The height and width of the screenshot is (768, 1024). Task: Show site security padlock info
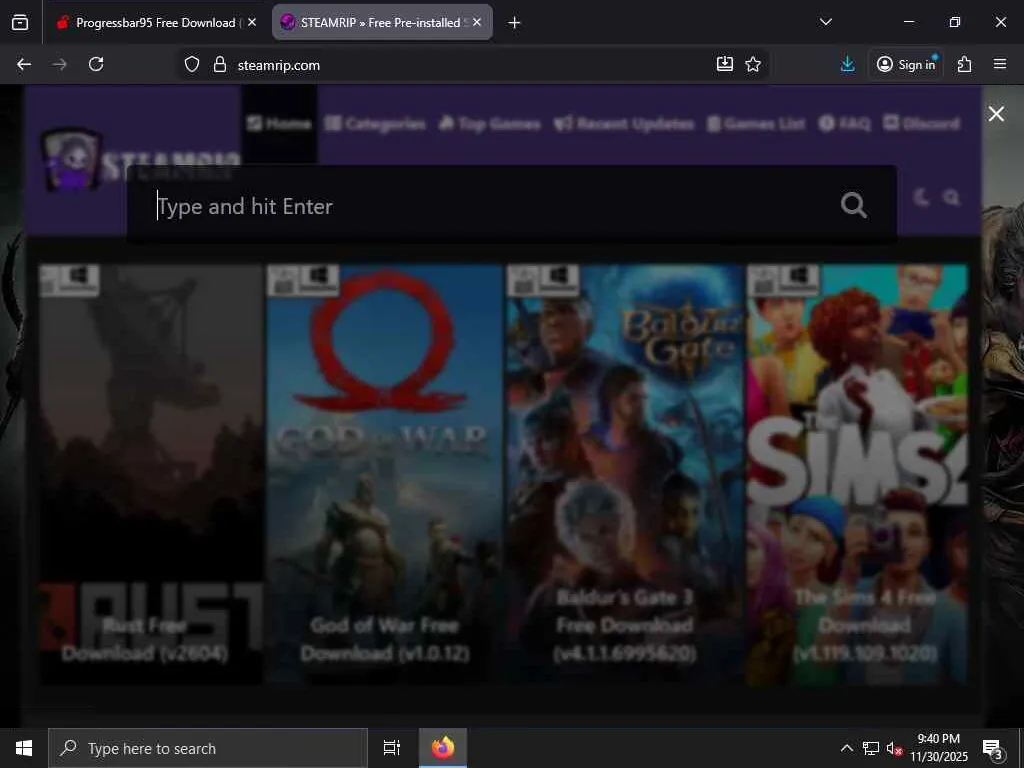pyautogui.click(x=220, y=65)
